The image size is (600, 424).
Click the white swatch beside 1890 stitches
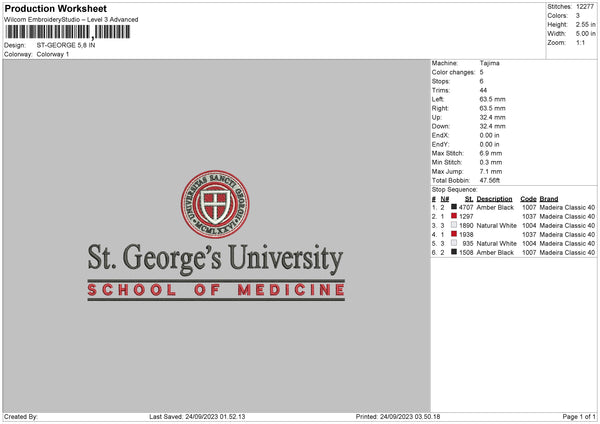tap(454, 225)
